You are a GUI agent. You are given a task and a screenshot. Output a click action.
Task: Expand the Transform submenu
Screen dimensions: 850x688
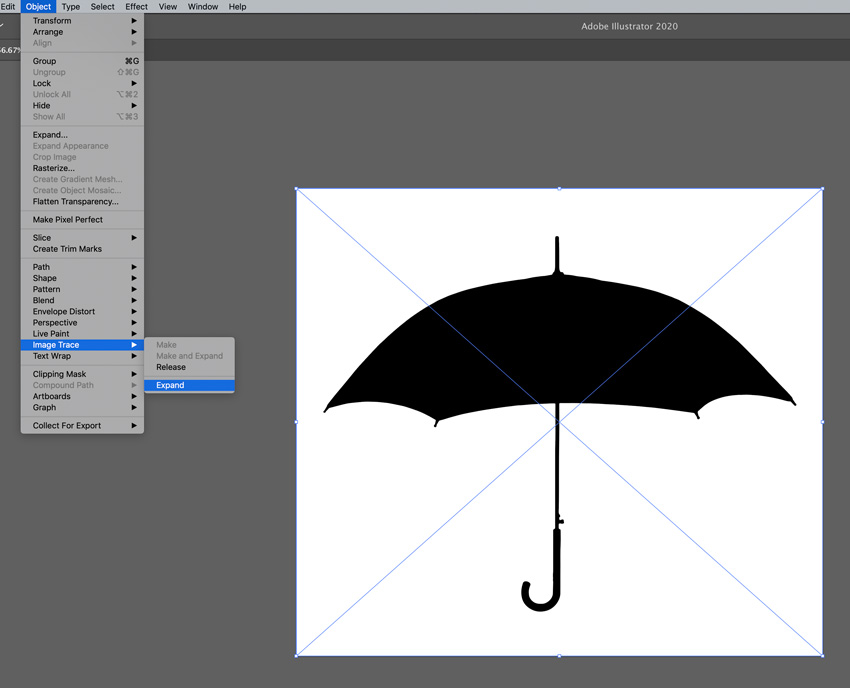(x=52, y=20)
